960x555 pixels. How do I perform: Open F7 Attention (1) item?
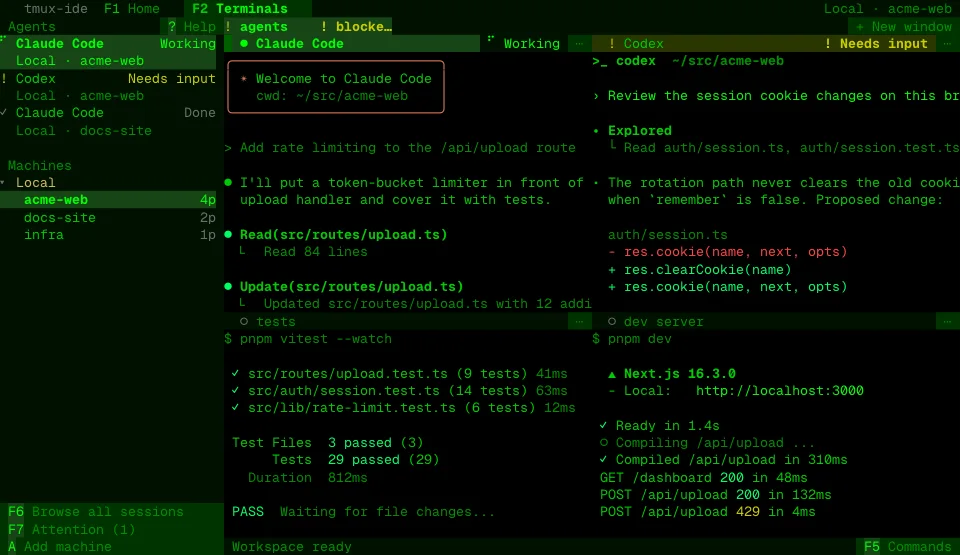[x=71, y=529]
